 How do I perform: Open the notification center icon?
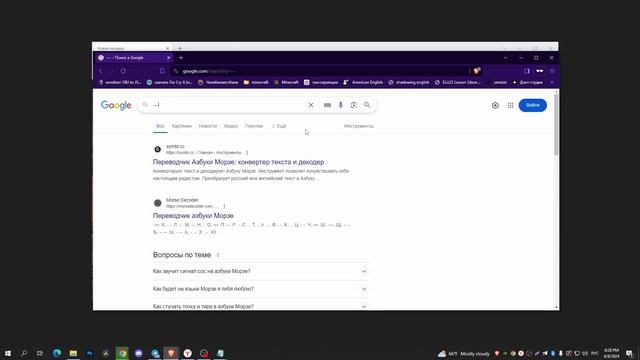(x=629, y=353)
